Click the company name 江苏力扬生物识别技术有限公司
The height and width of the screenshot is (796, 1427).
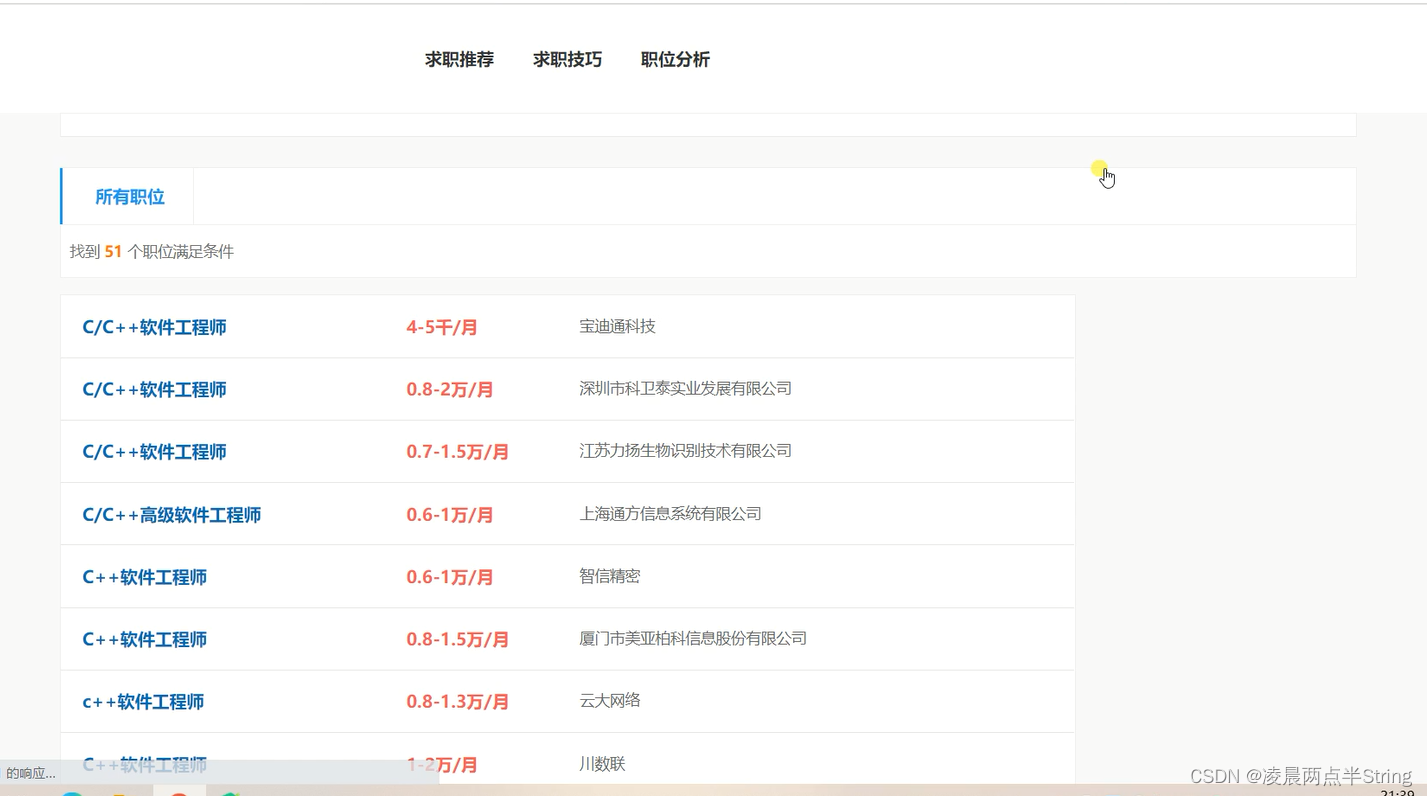[x=685, y=451]
